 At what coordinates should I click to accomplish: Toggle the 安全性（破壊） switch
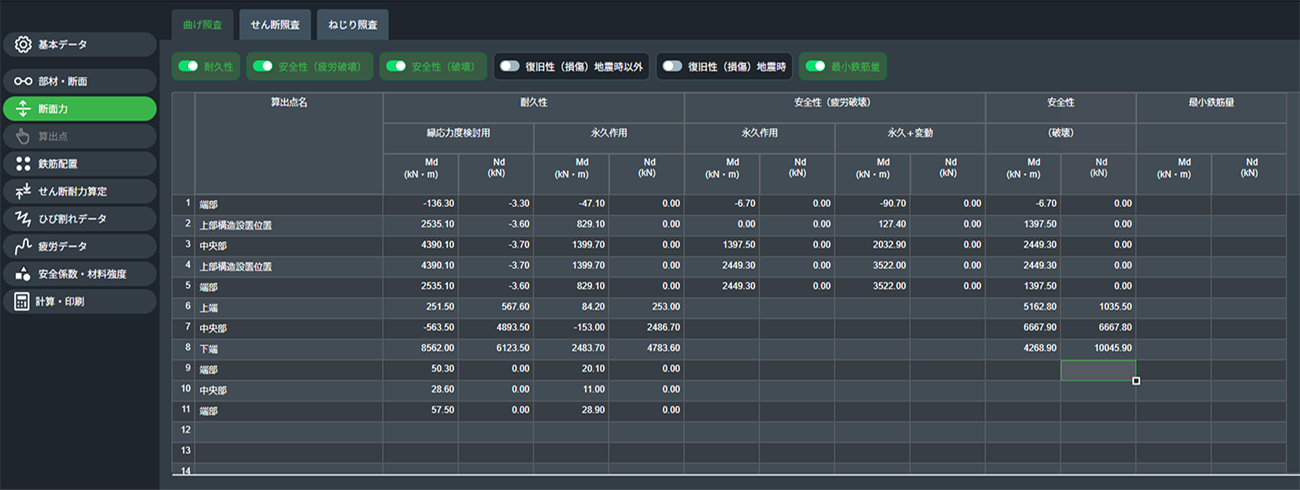pyautogui.click(x=396, y=67)
